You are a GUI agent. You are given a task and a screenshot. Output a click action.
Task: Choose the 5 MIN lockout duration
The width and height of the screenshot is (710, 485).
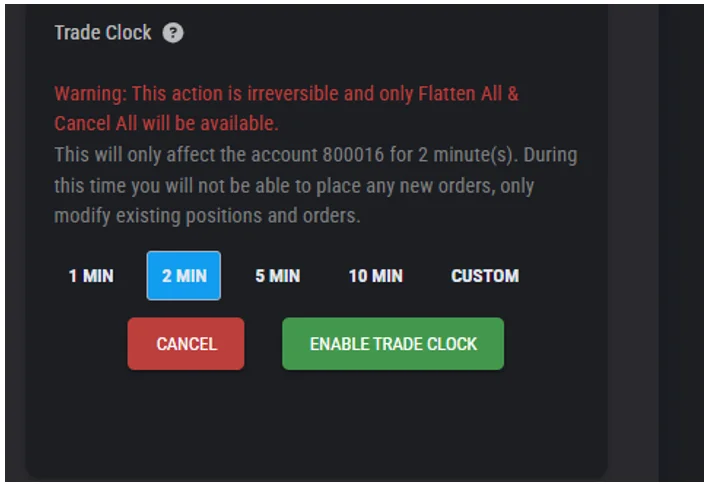coord(277,276)
